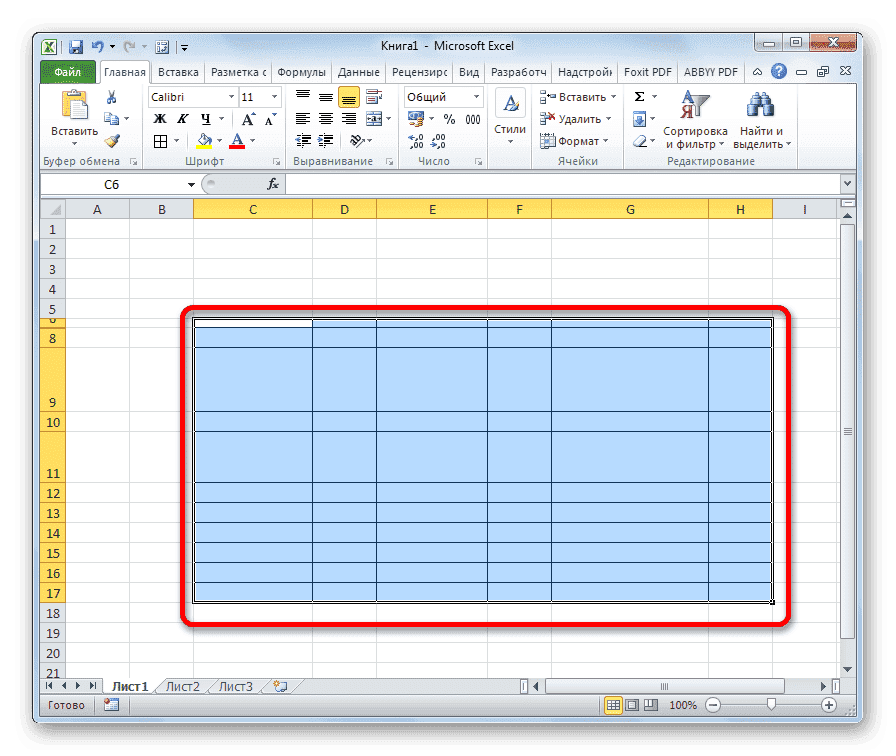Image resolution: width=896 pixels, height=756 pixels.
Task: Switch to the Вставка ribbon tab
Action: click(x=177, y=71)
